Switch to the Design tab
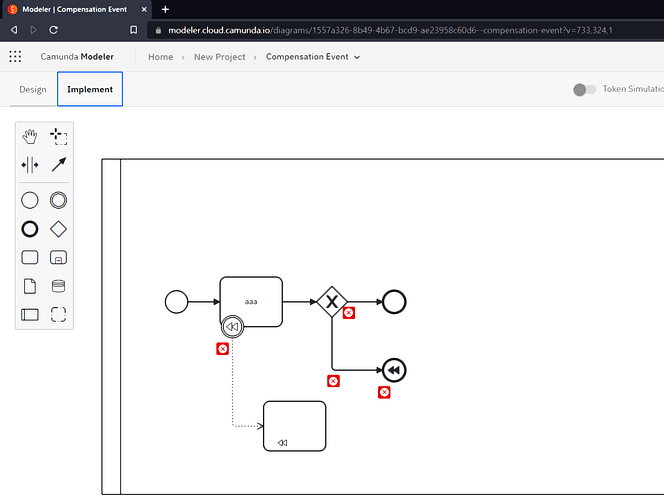 coord(33,89)
